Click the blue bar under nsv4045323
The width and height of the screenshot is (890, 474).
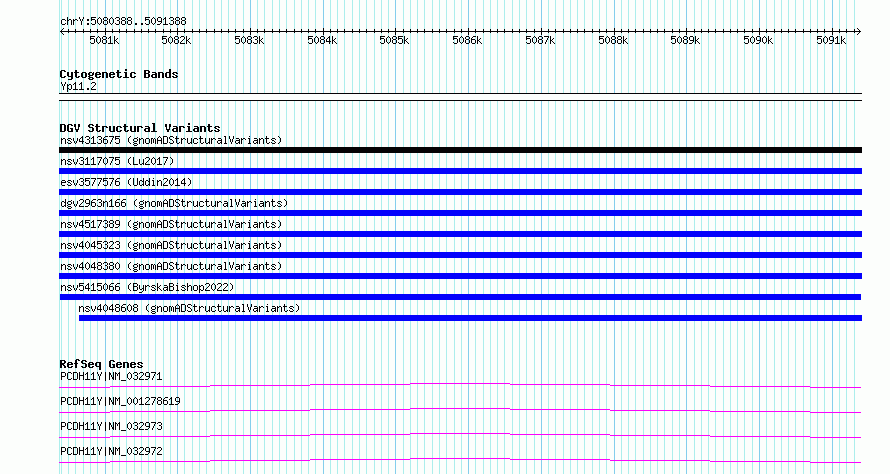(x=460, y=255)
